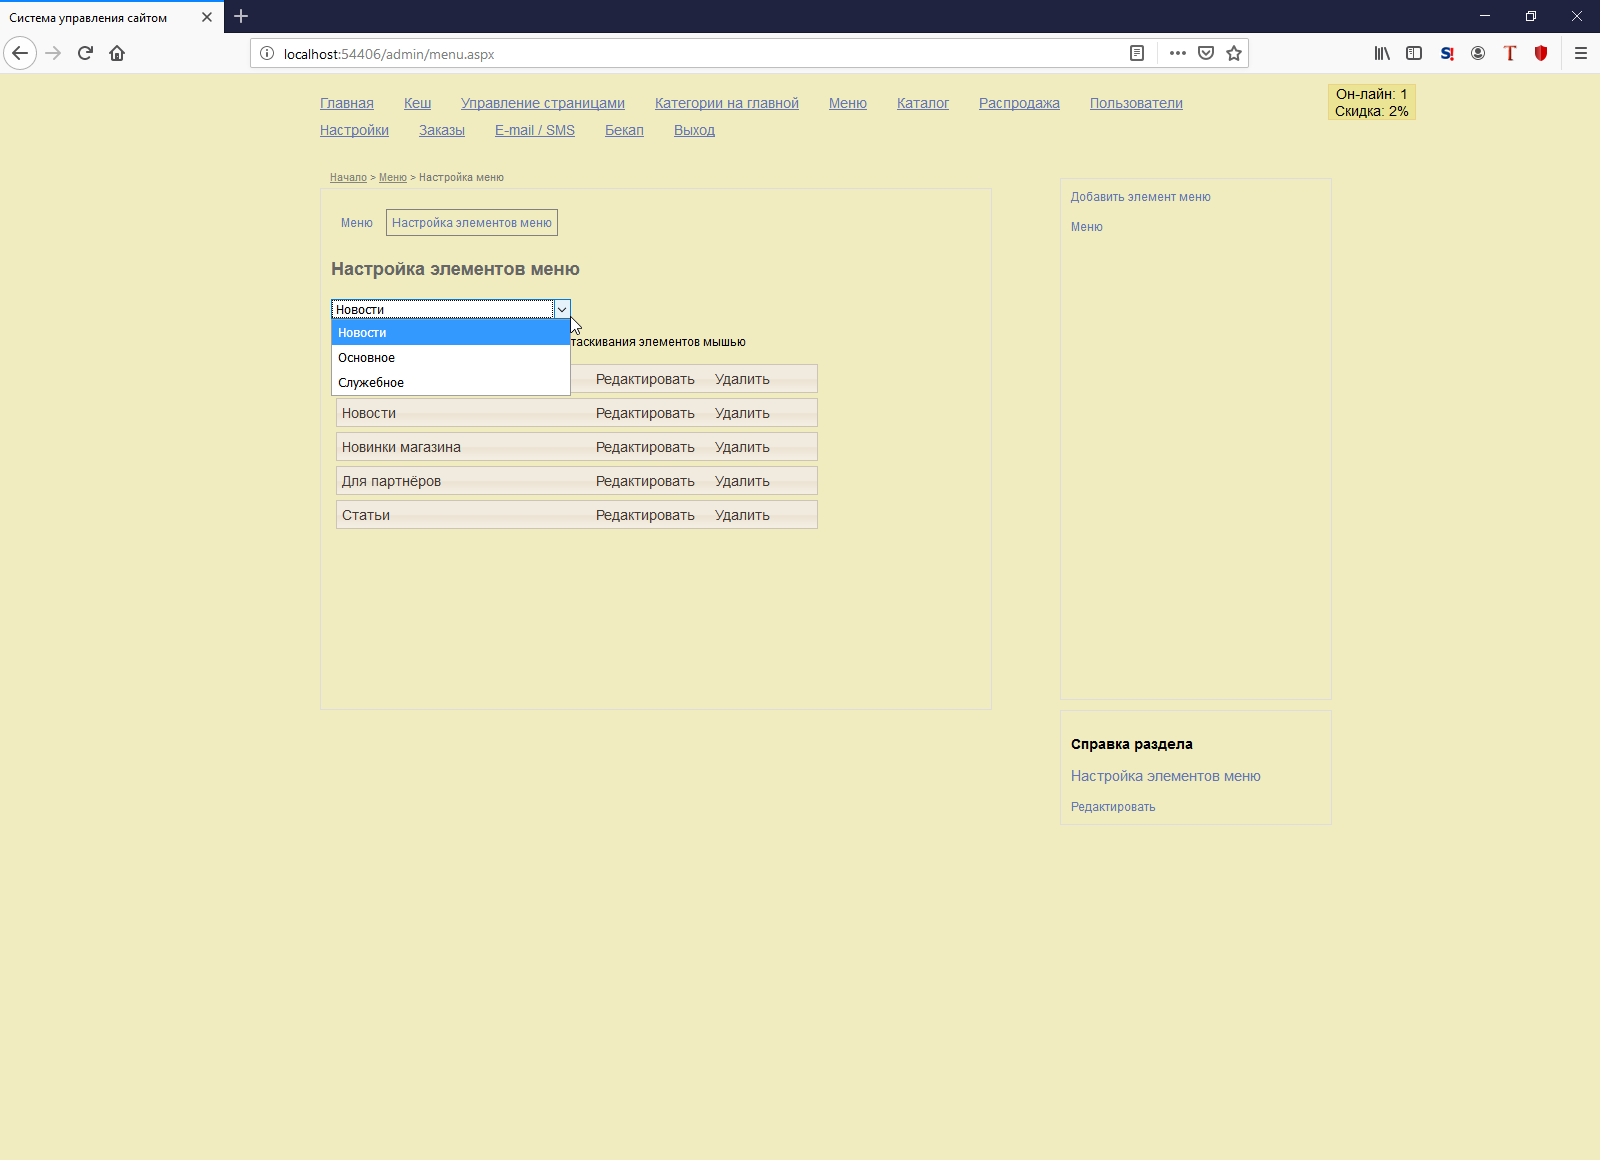Open the Firefox account menu

coord(1478,53)
